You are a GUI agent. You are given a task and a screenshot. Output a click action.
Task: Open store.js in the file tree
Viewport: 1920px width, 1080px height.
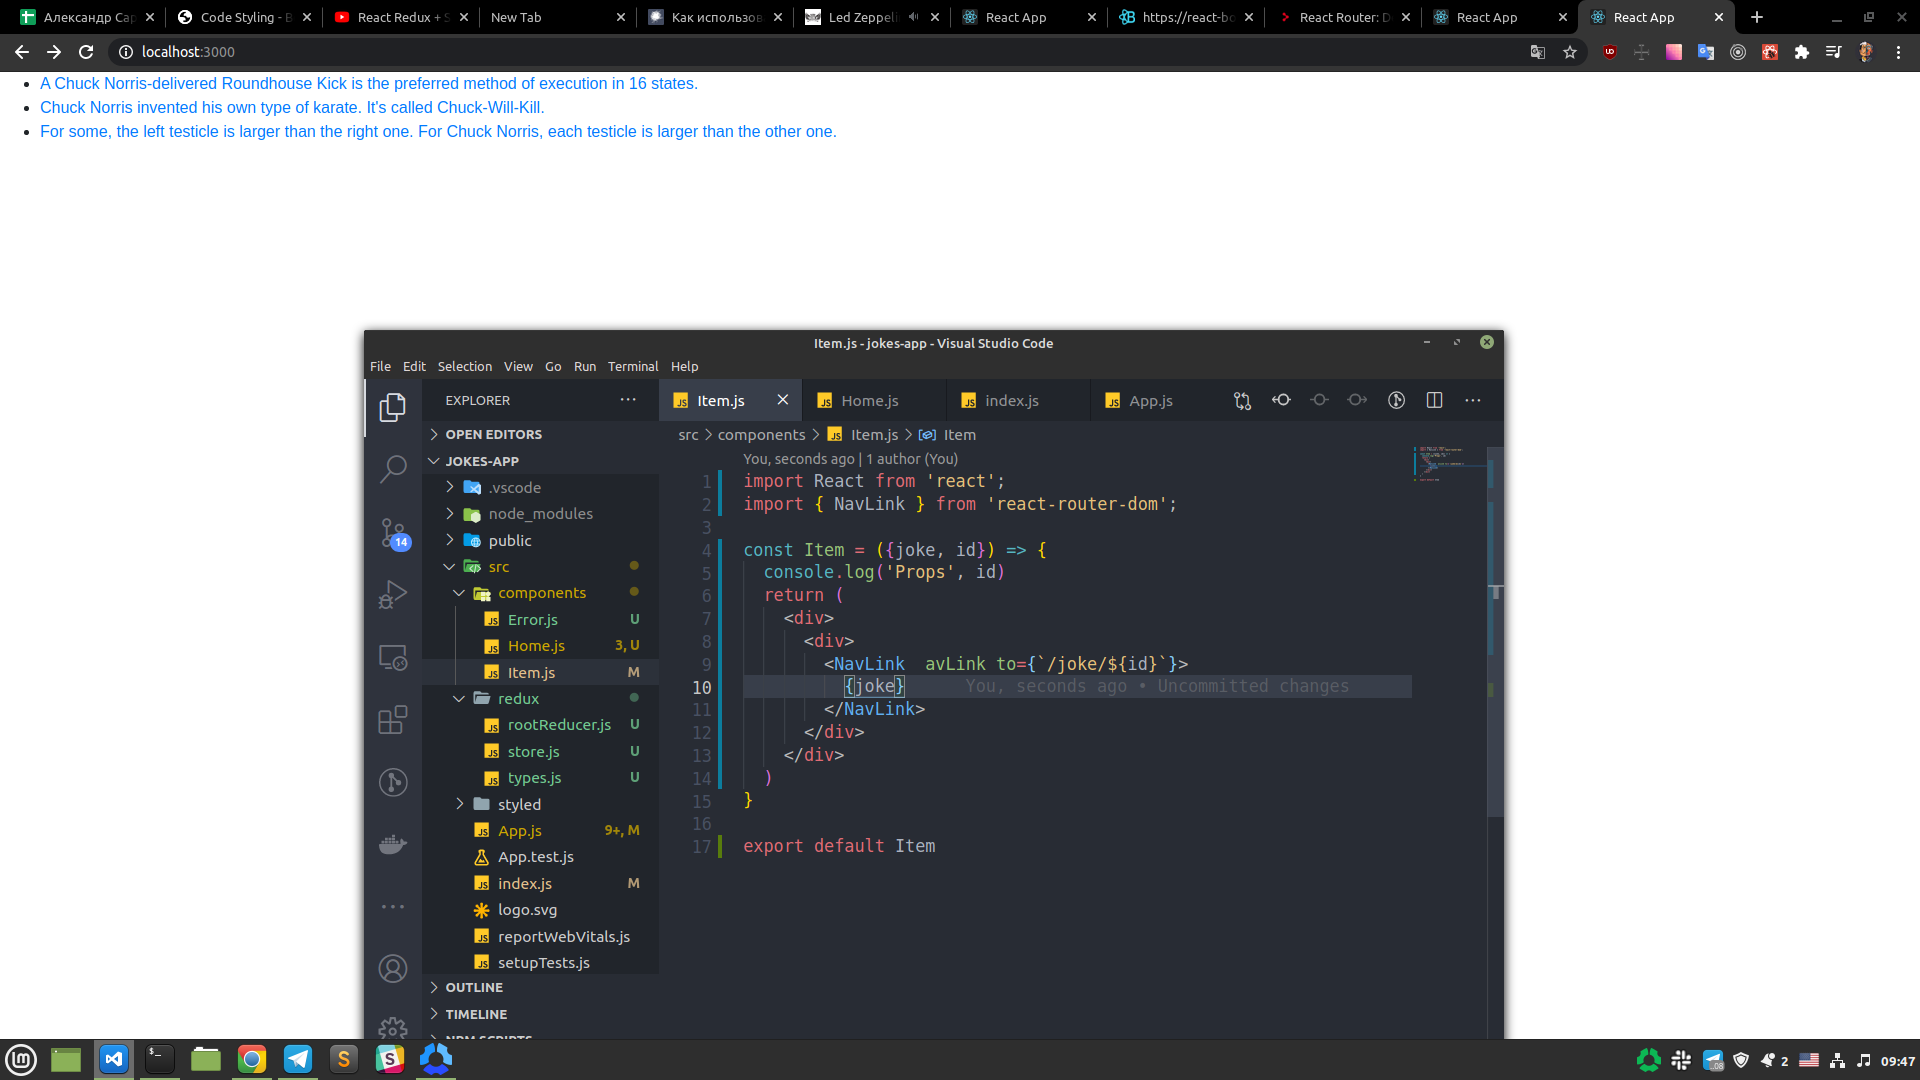540,752
